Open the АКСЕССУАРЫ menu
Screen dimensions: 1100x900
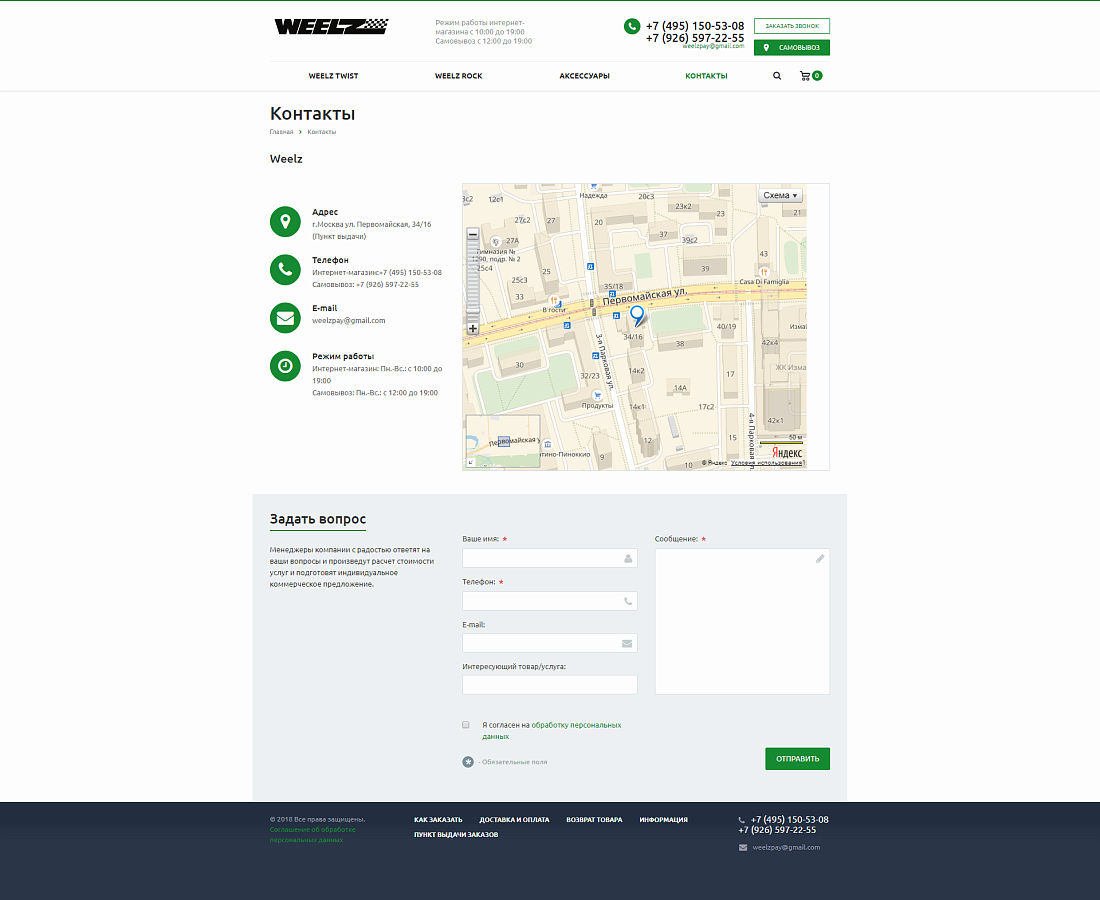(584, 76)
